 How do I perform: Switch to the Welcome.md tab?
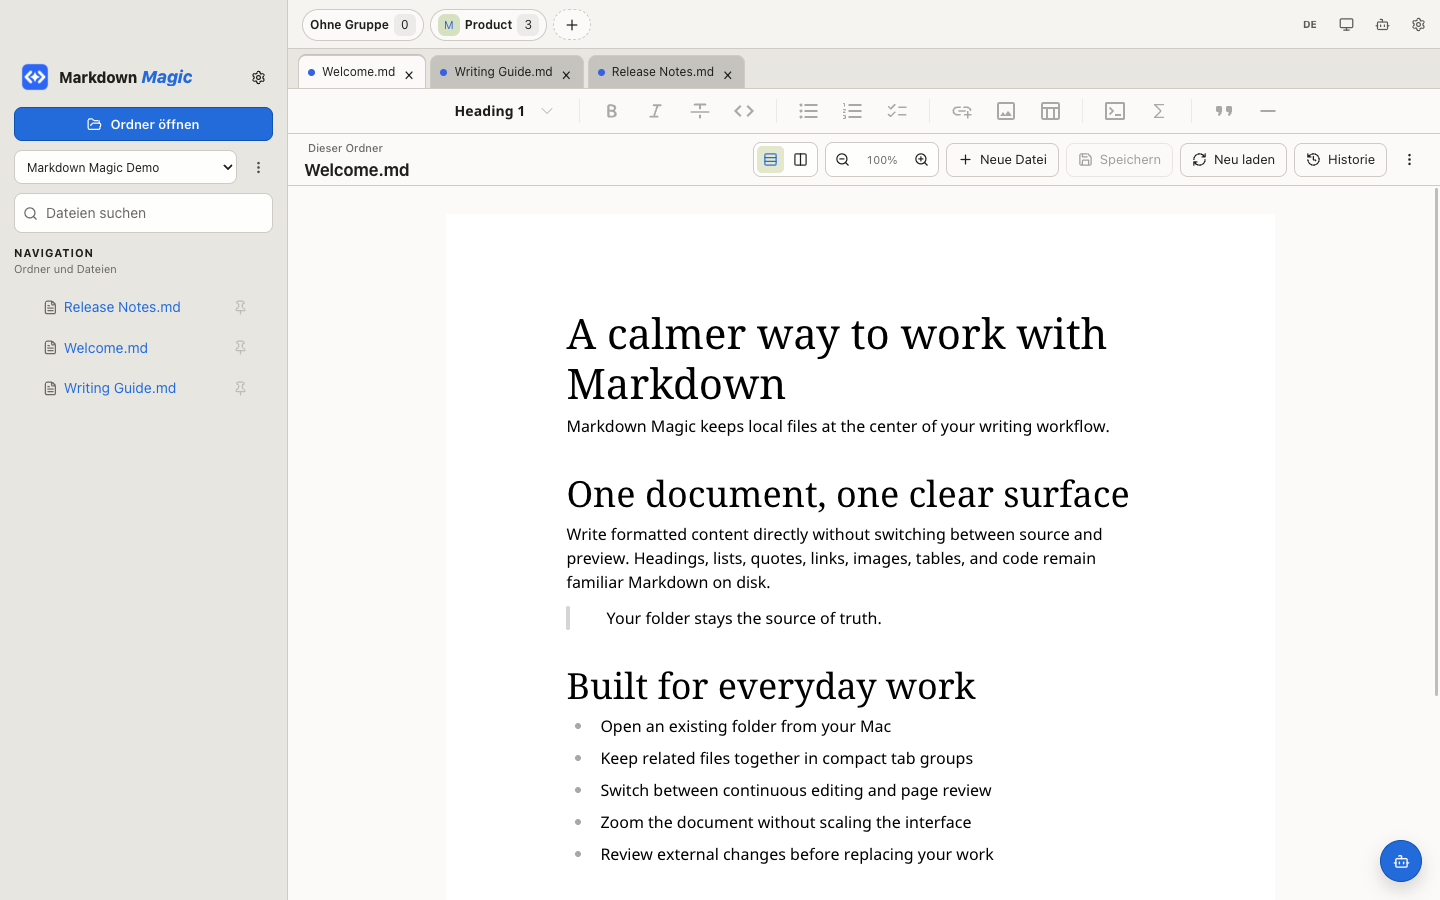(358, 72)
